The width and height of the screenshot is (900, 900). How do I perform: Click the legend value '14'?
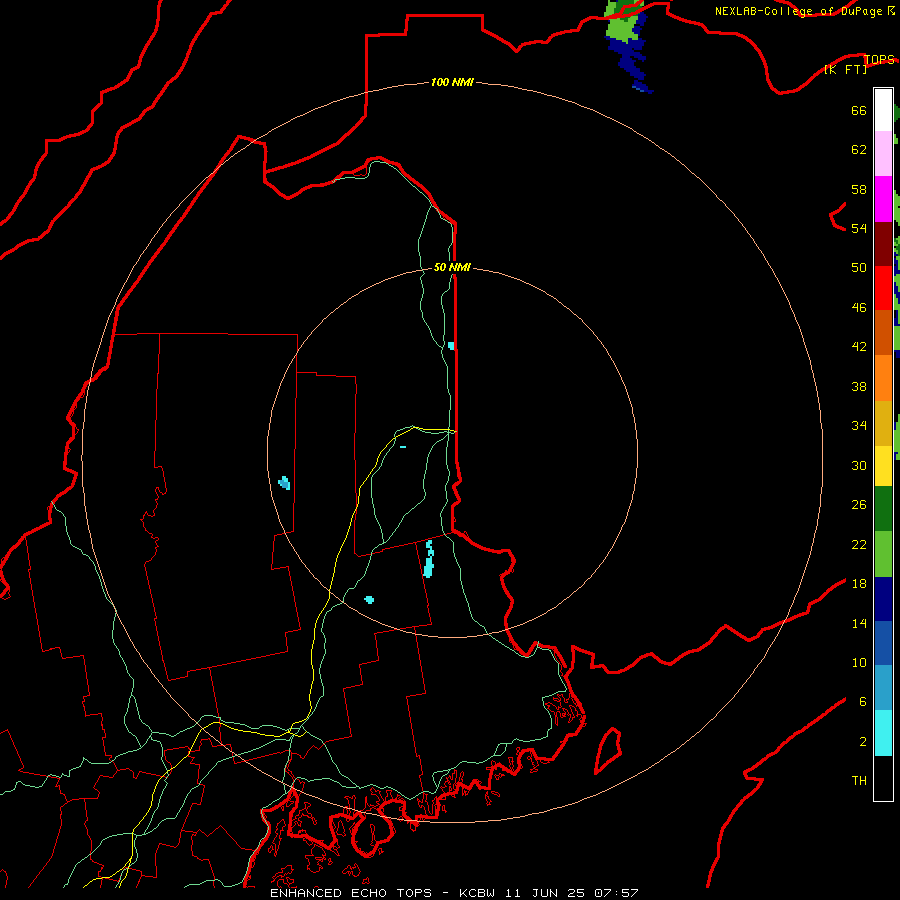(x=859, y=623)
